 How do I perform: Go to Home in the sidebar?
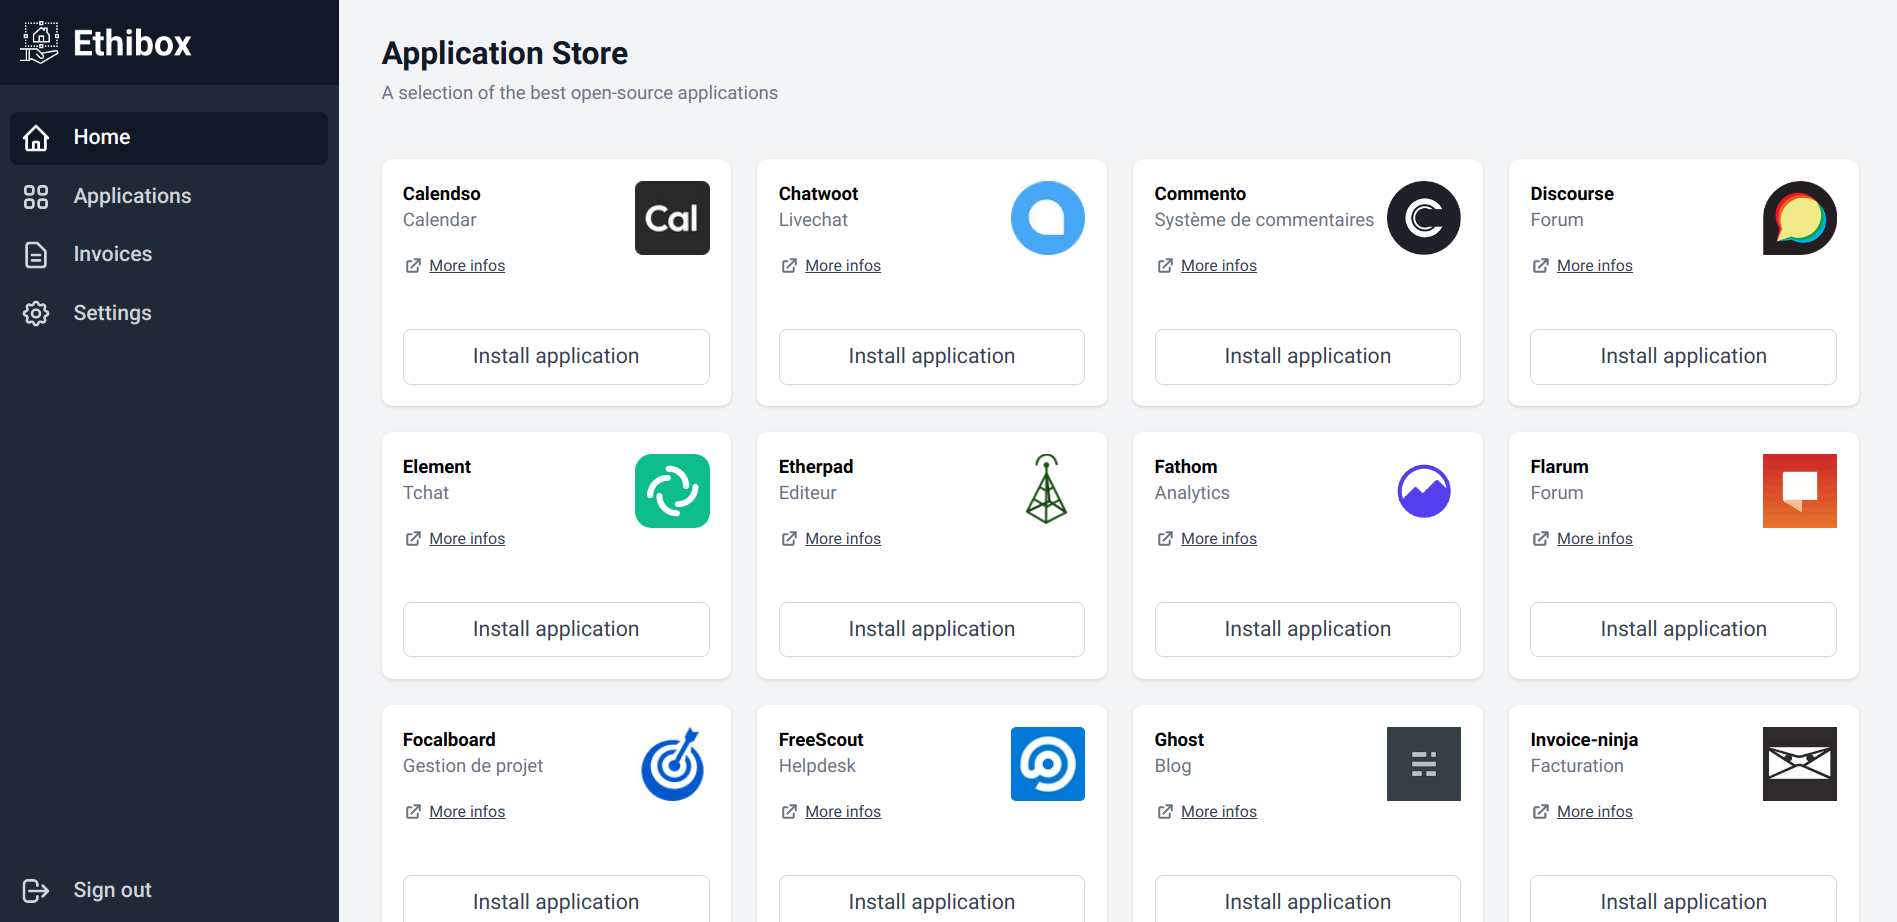[169, 138]
